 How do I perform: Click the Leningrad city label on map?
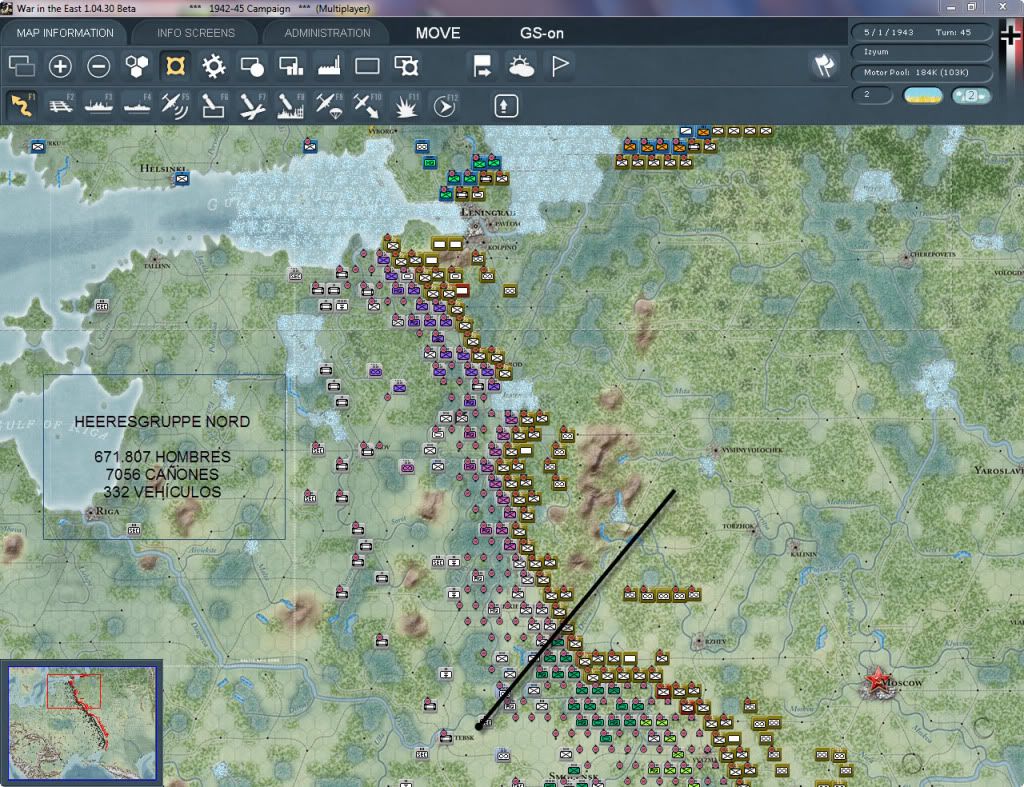488,212
